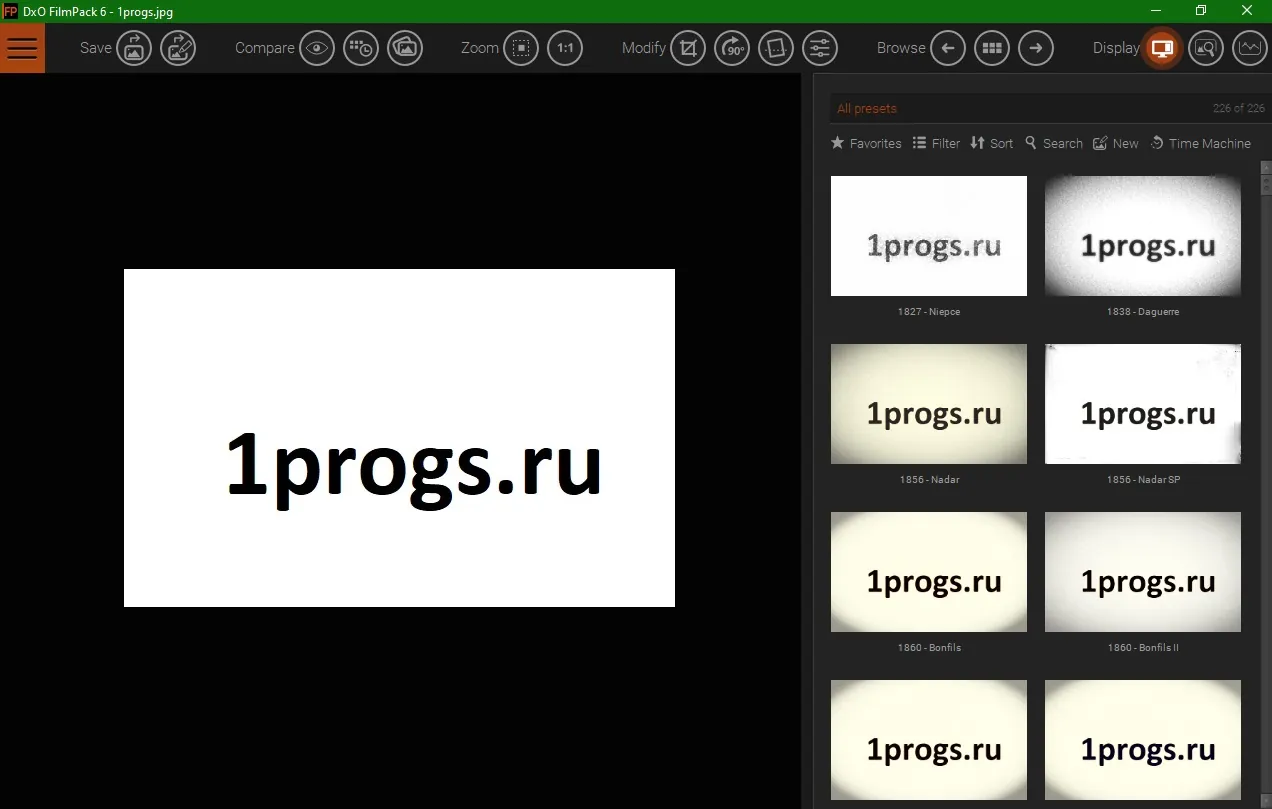The width and height of the screenshot is (1272, 809).
Task: Open the horizon straighten tool
Action: 776,48
